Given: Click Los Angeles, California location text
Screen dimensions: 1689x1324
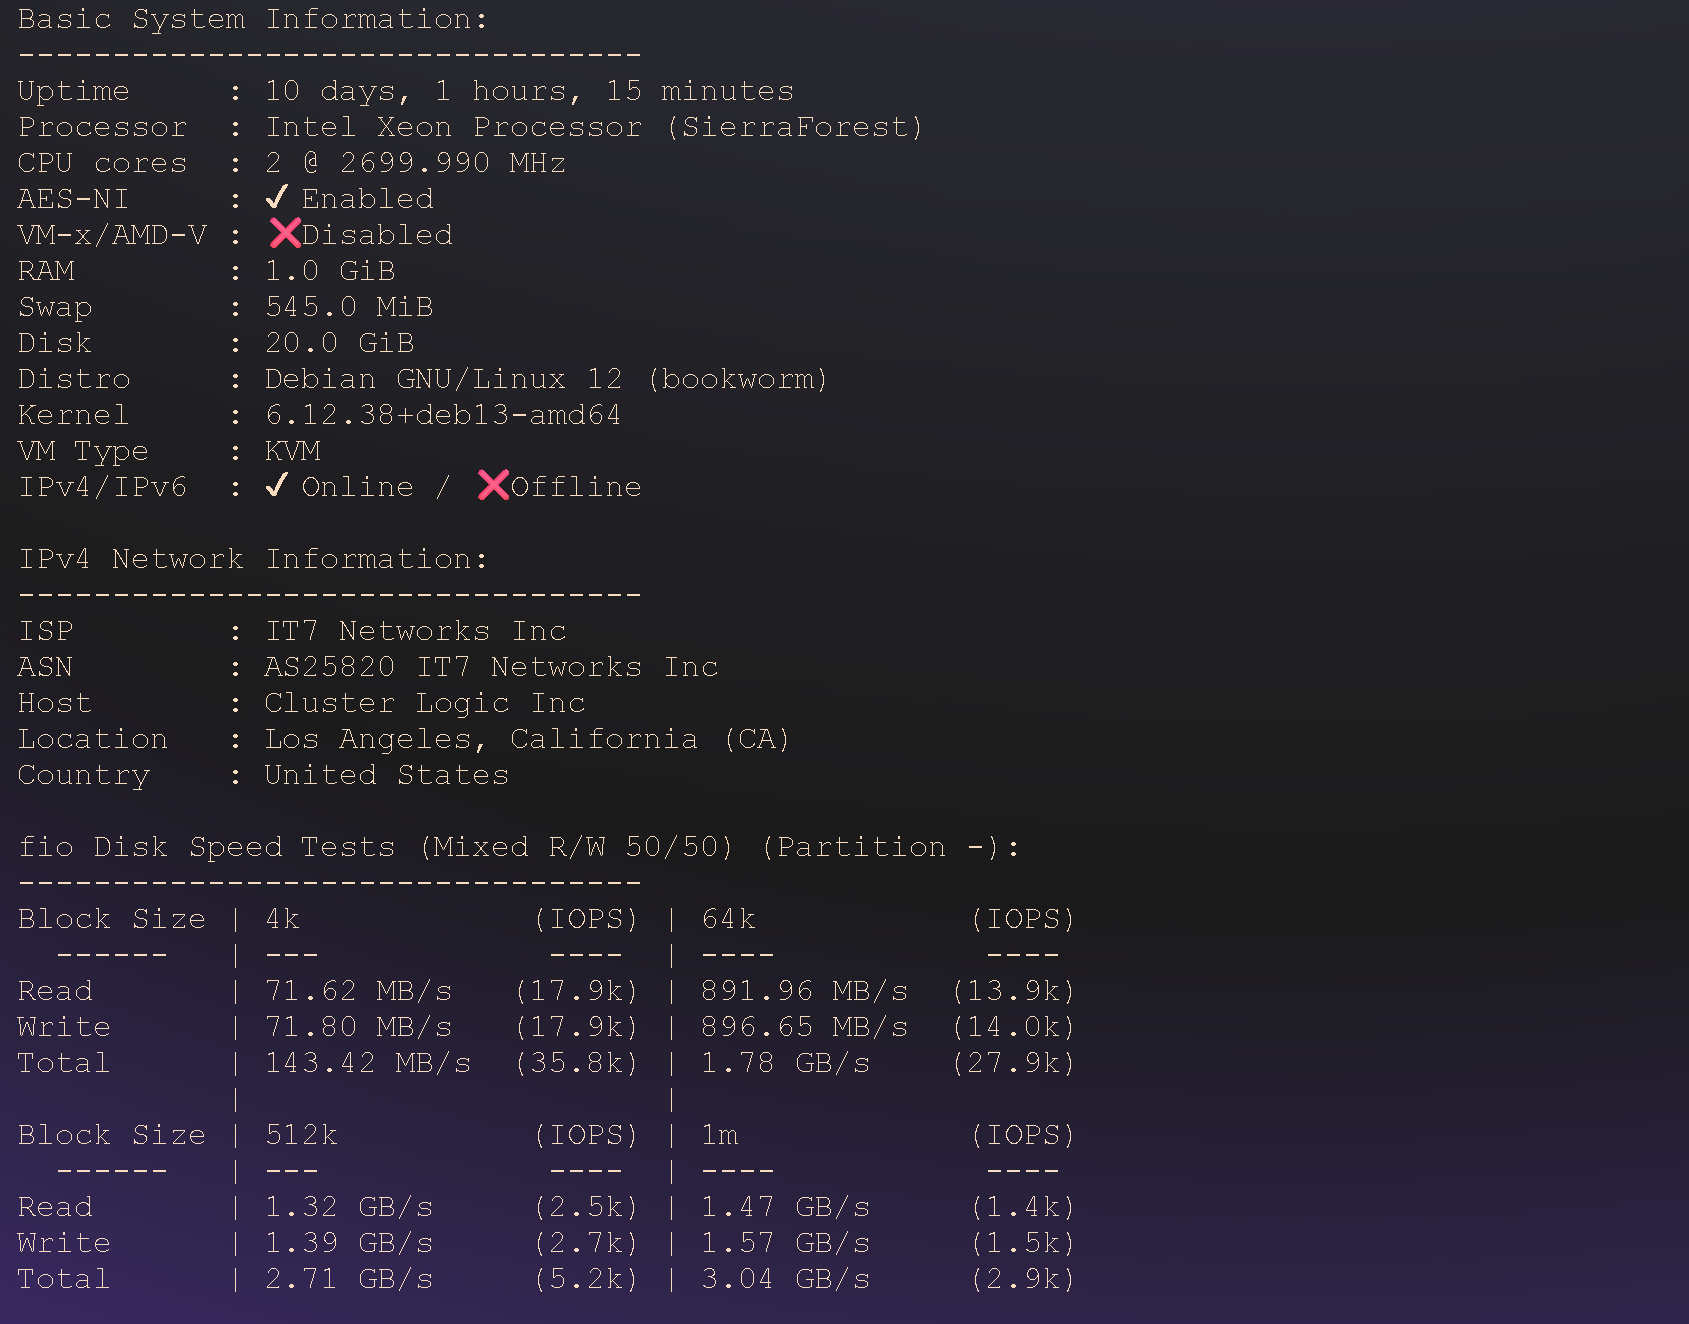Looking at the screenshot, I should pos(527,739).
